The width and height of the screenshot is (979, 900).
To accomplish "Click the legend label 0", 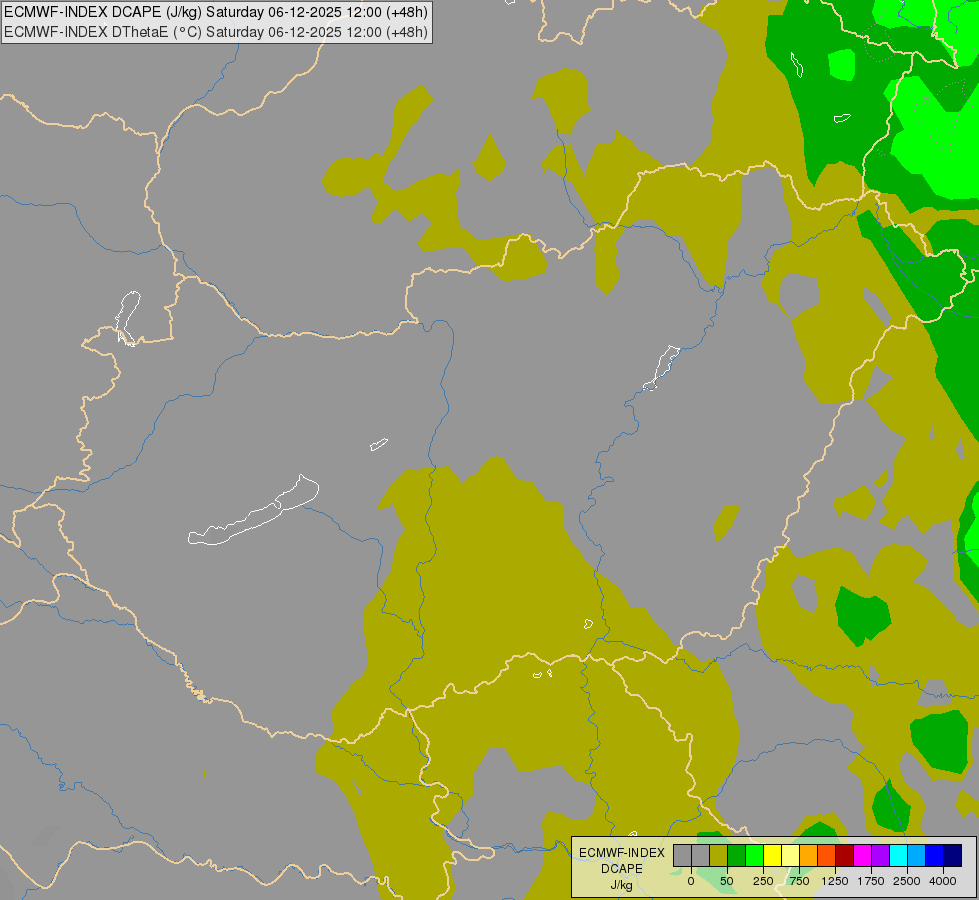I will (691, 881).
